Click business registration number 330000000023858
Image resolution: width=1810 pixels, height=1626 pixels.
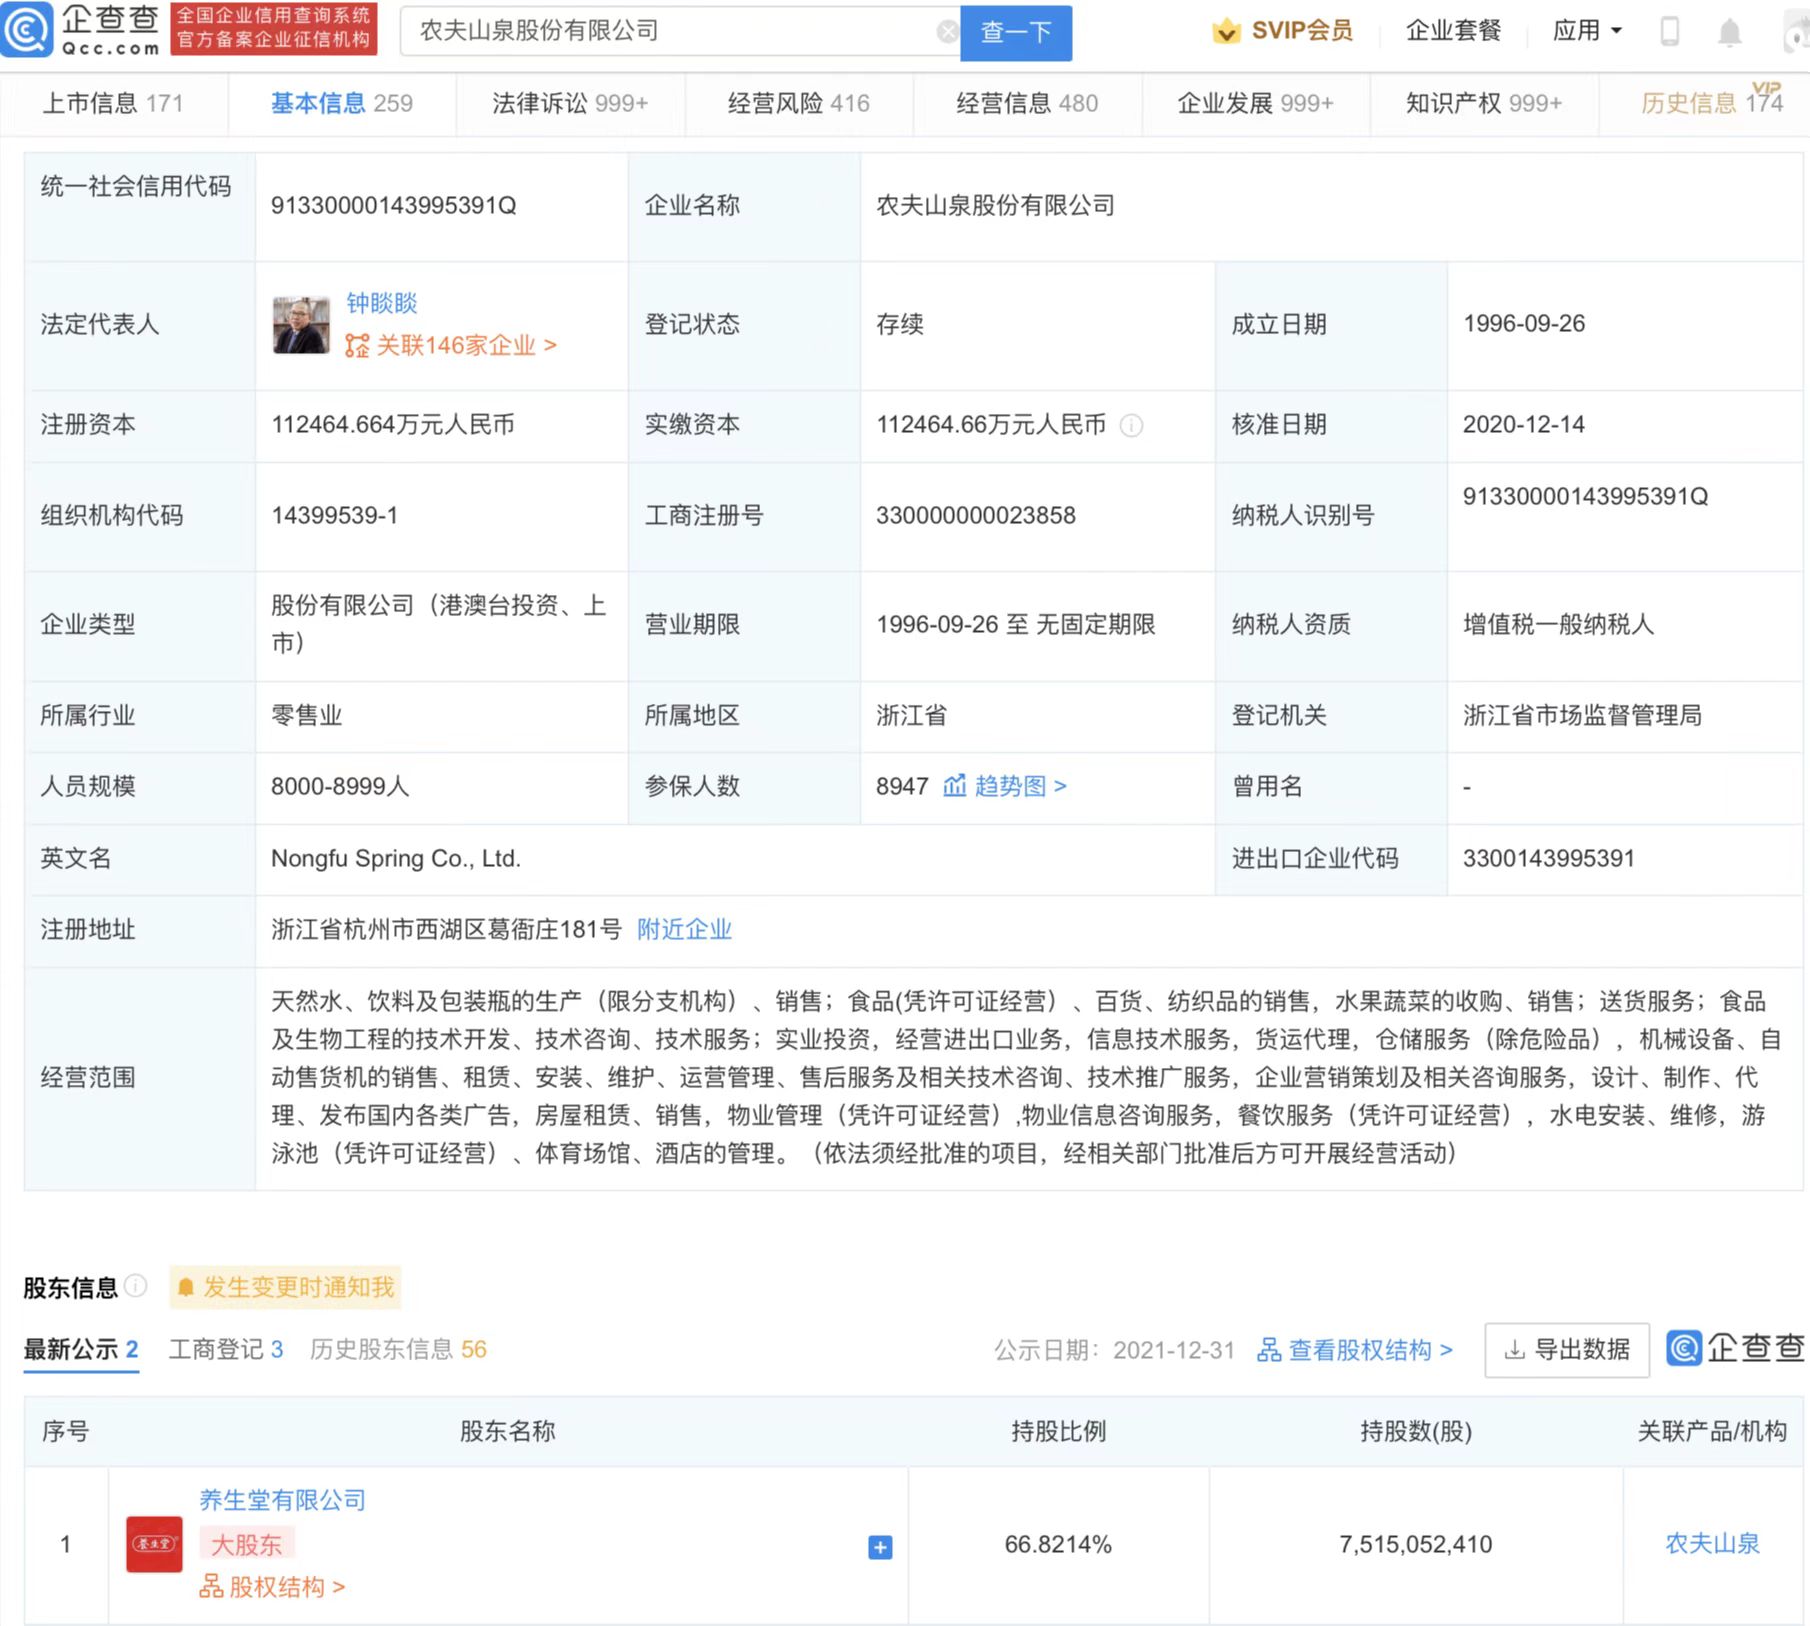[x=976, y=516]
